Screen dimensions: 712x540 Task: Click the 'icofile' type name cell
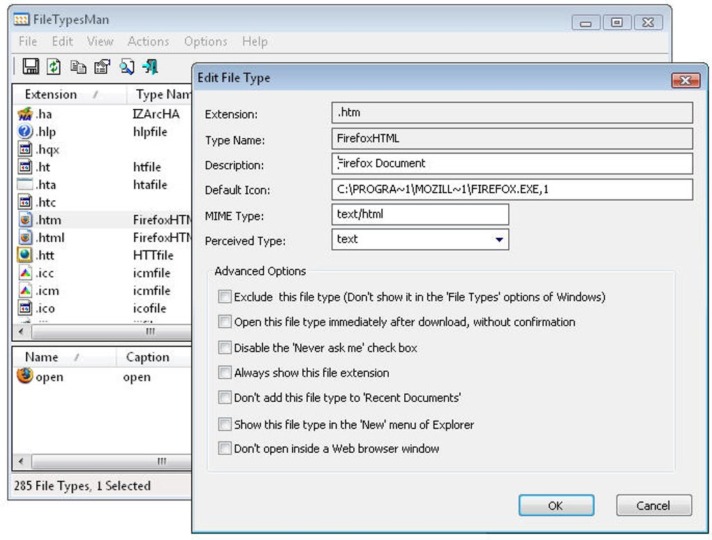coord(149,308)
